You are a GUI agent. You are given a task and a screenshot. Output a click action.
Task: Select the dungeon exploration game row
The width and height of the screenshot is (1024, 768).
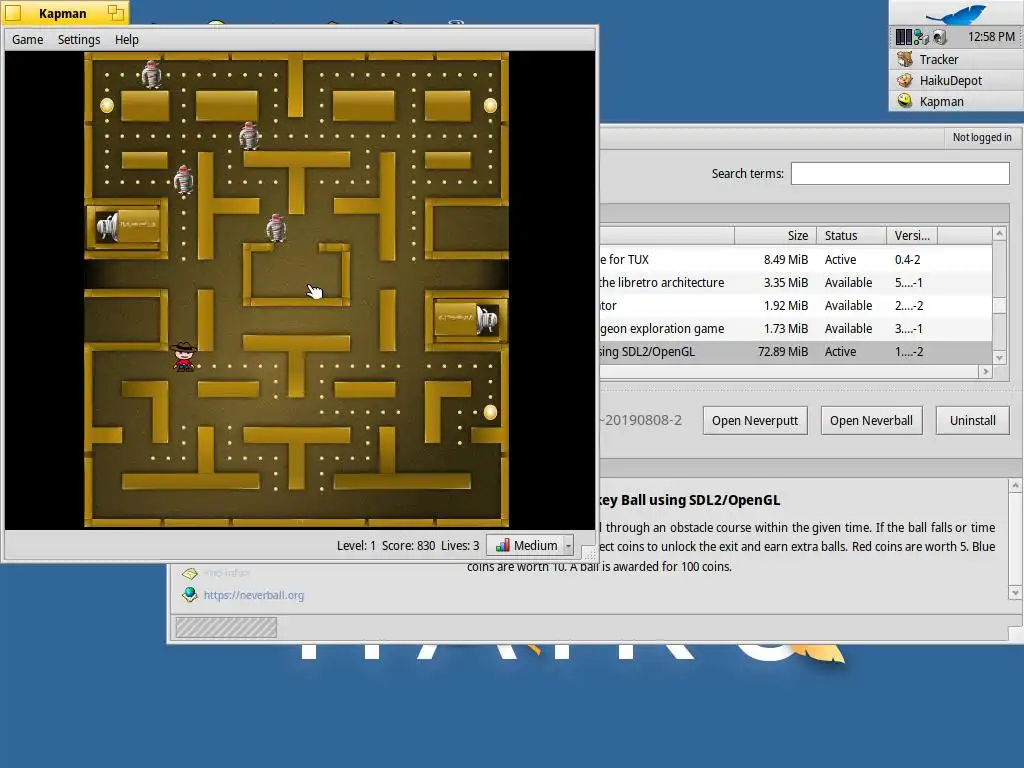[x=795, y=328]
